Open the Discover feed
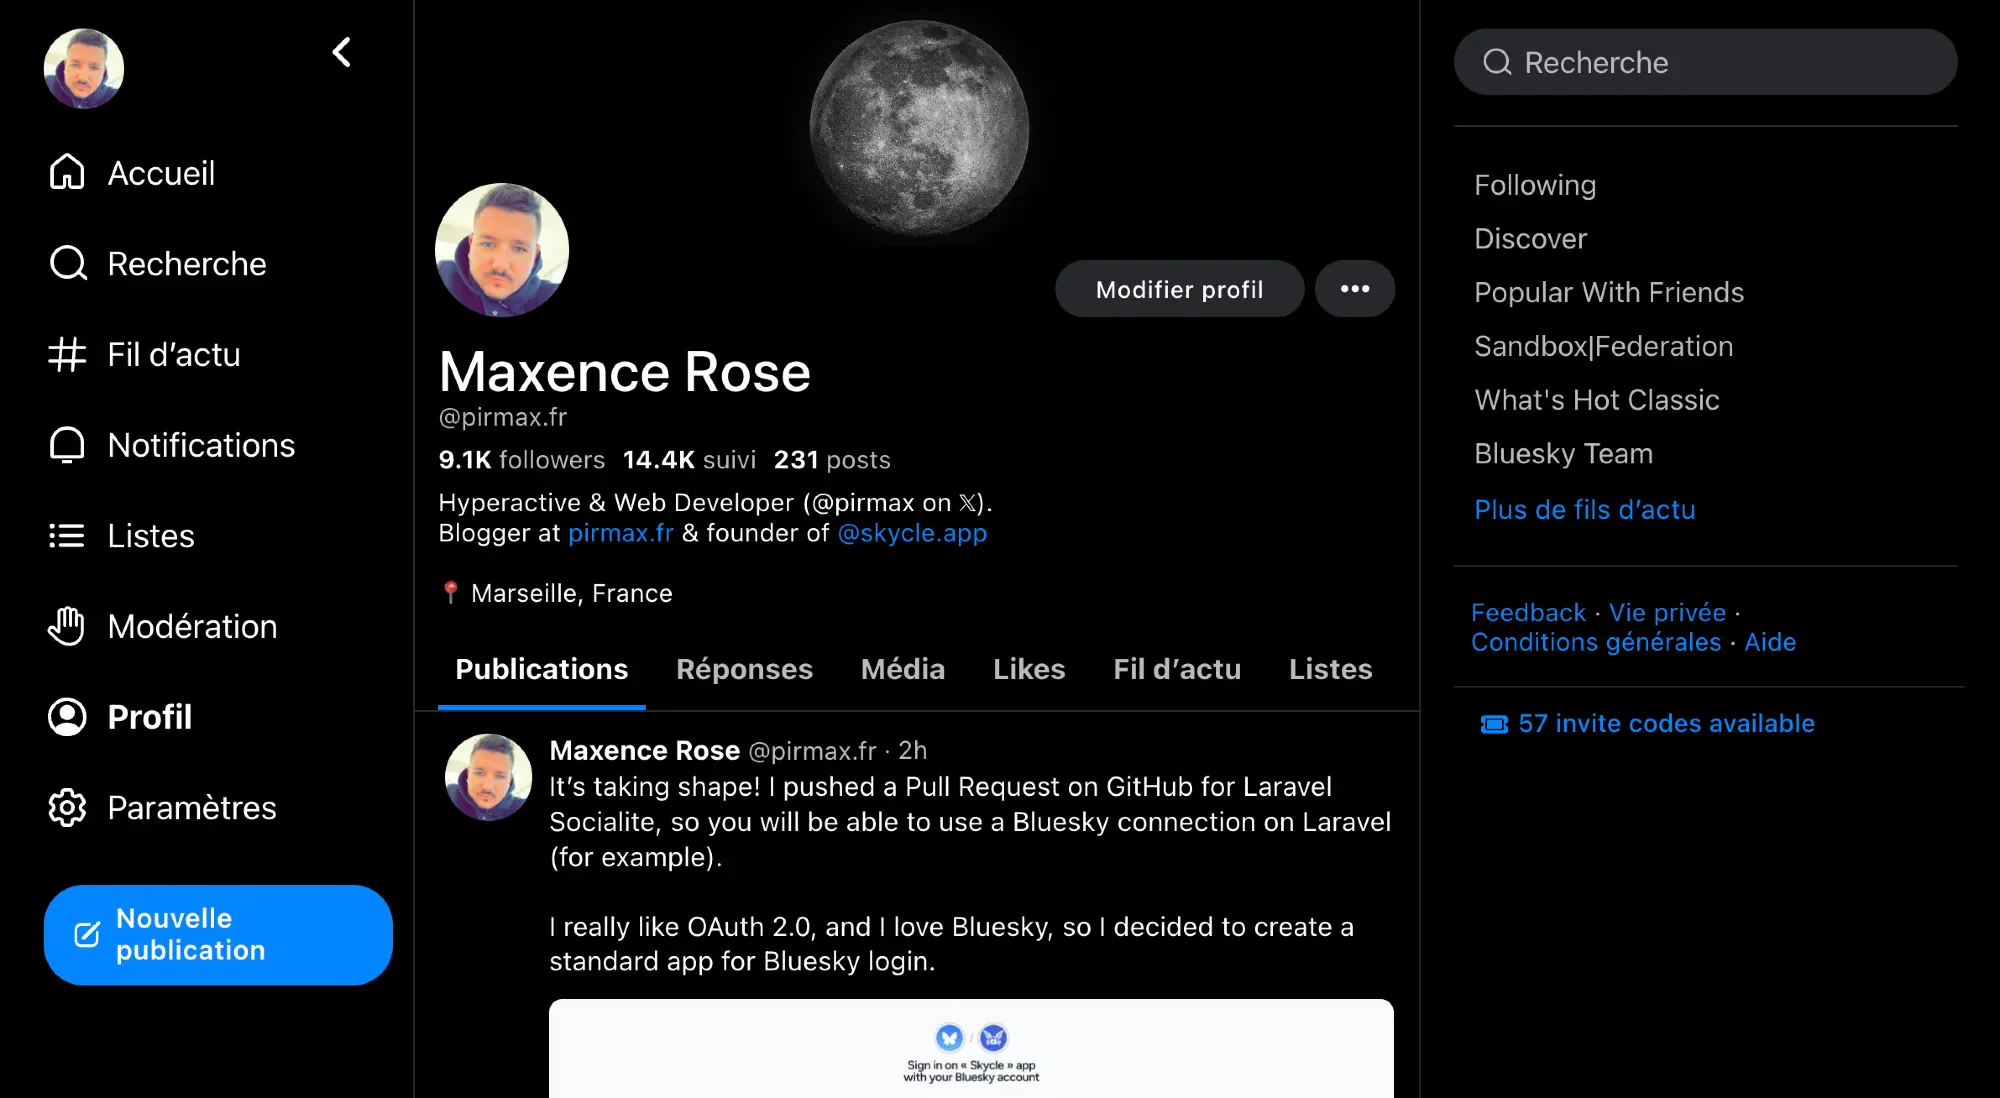2000x1098 pixels. [x=1531, y=239]
